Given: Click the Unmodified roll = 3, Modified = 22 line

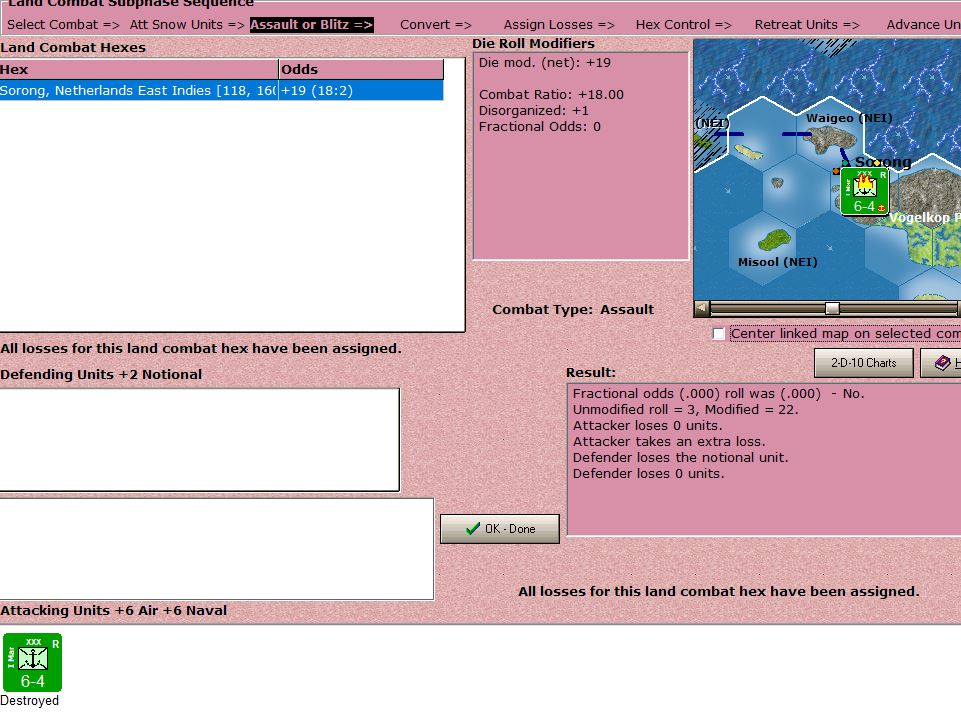Looking at the screenshot, I should point(685,409).
